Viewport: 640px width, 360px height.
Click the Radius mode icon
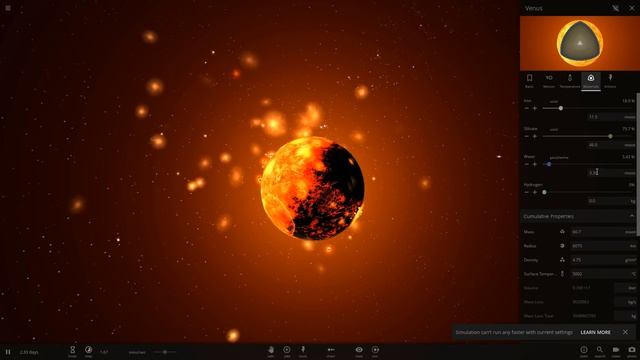562,246
